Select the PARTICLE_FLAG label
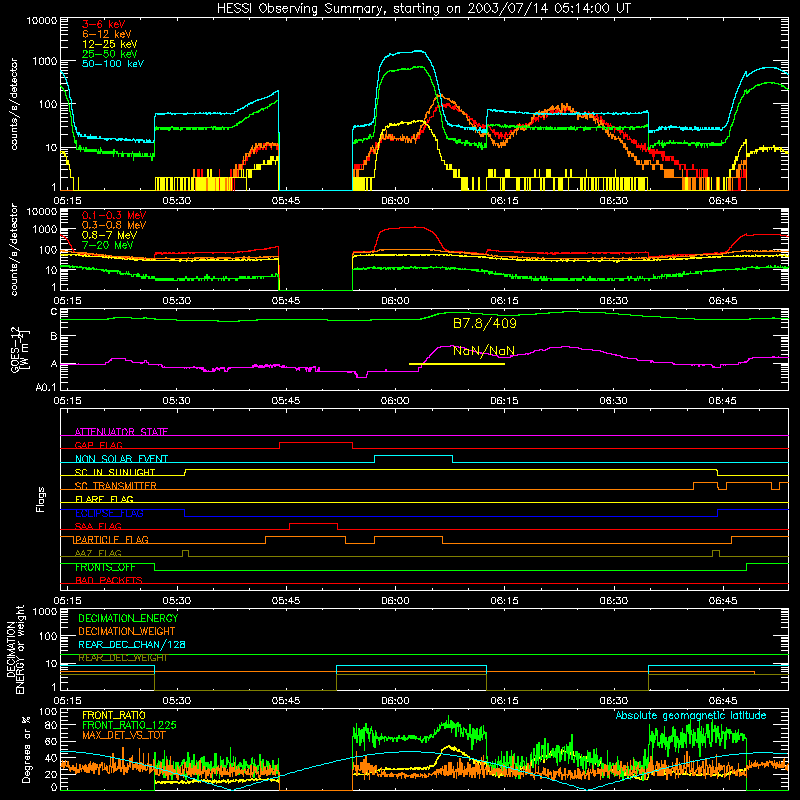Image resolution: width=800 pixels, height=800 pixels. [112, 539]
